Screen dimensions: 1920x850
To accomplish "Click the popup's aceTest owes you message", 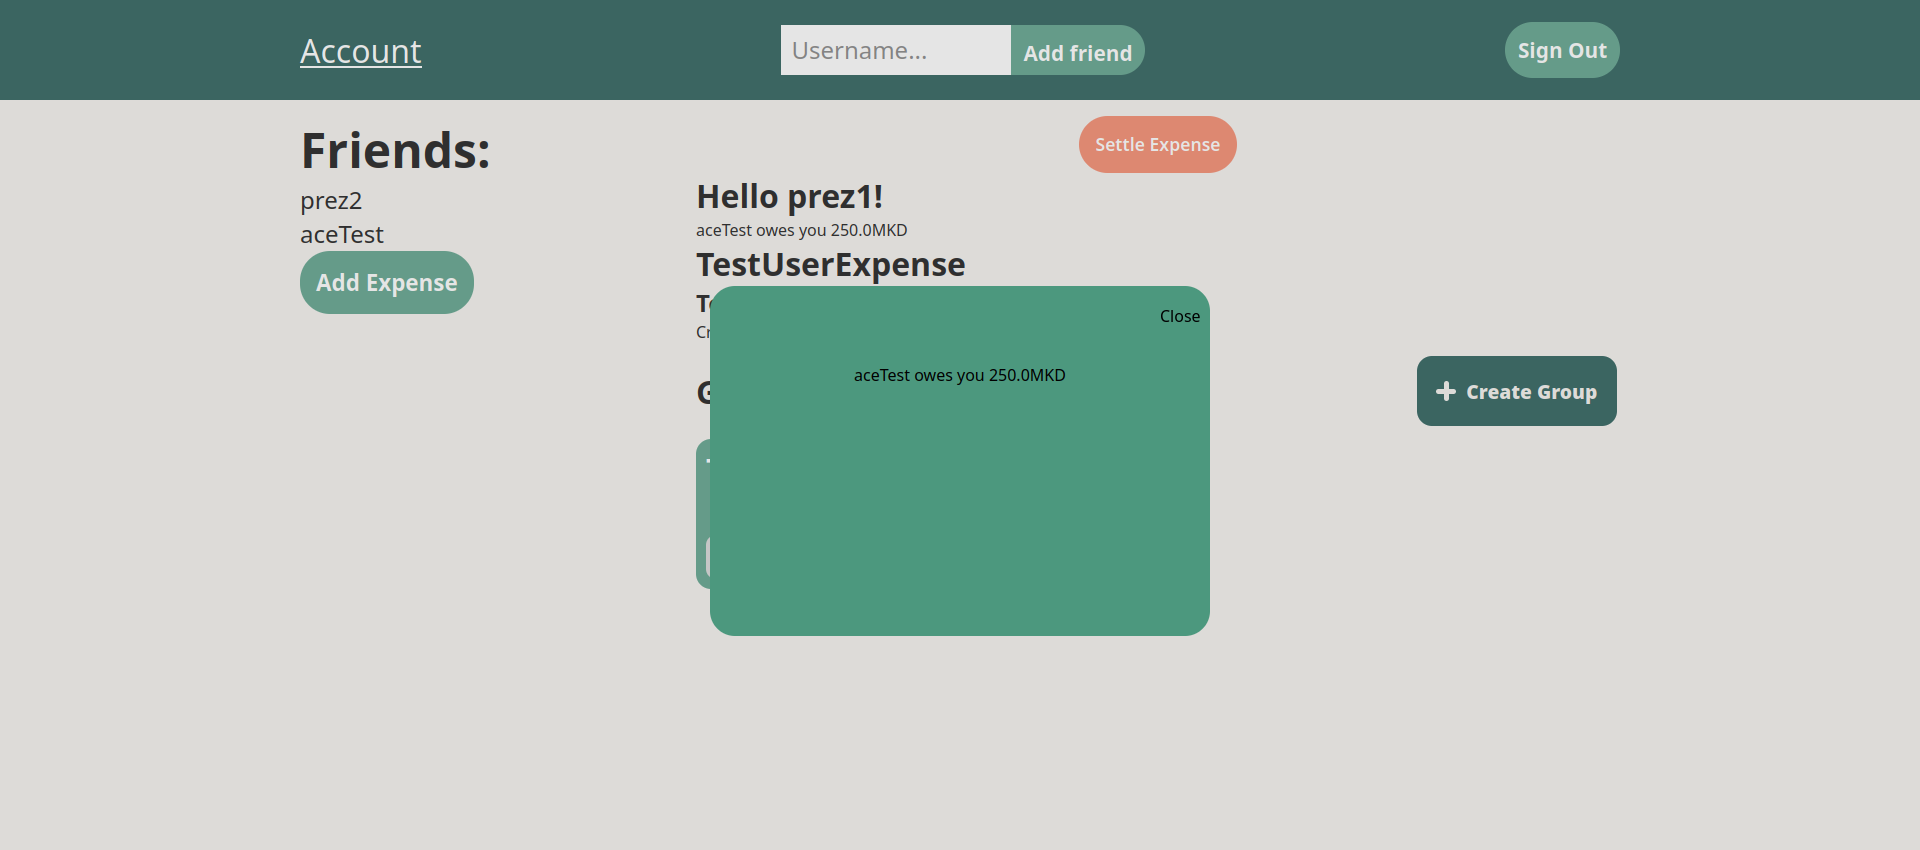I will coord(959,376).
